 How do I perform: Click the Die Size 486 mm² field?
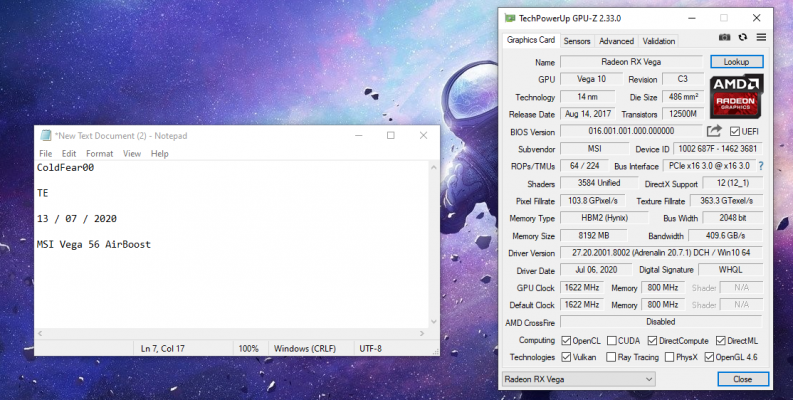(x=683, y=97)
